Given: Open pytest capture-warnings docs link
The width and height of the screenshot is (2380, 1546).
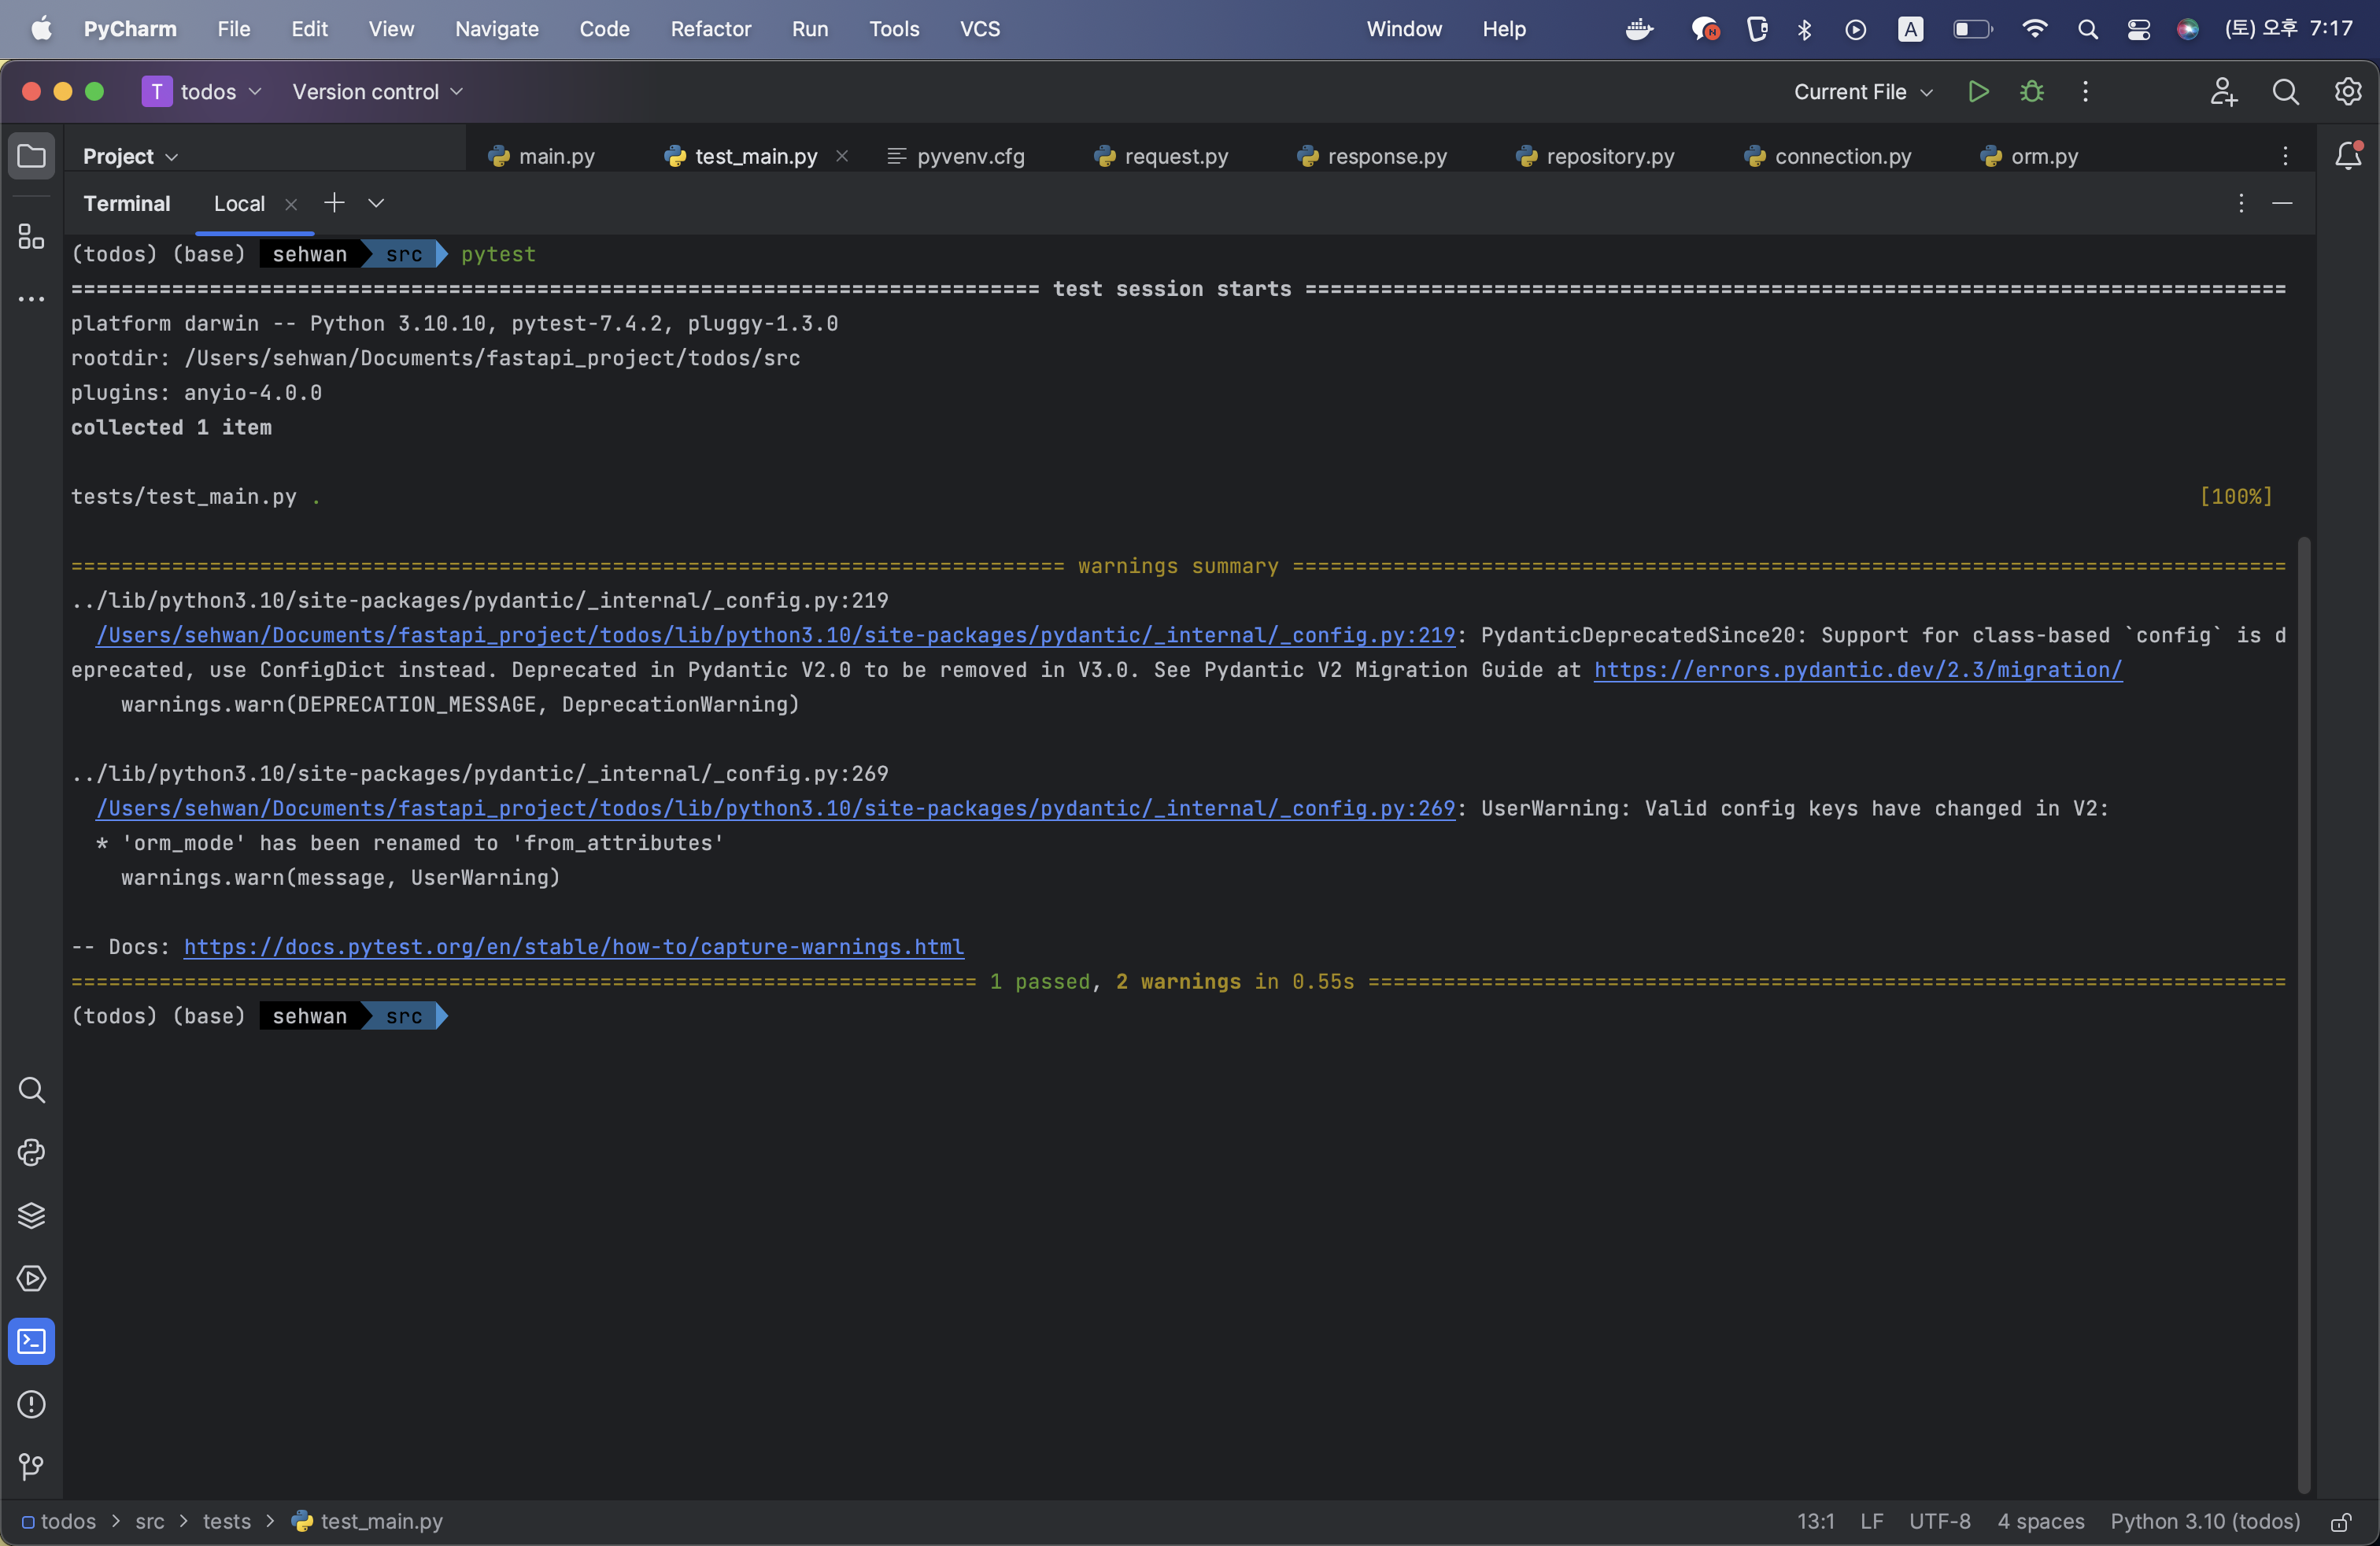Looking at the screenshot, I should pyautogui.click(x=573, y=947).
